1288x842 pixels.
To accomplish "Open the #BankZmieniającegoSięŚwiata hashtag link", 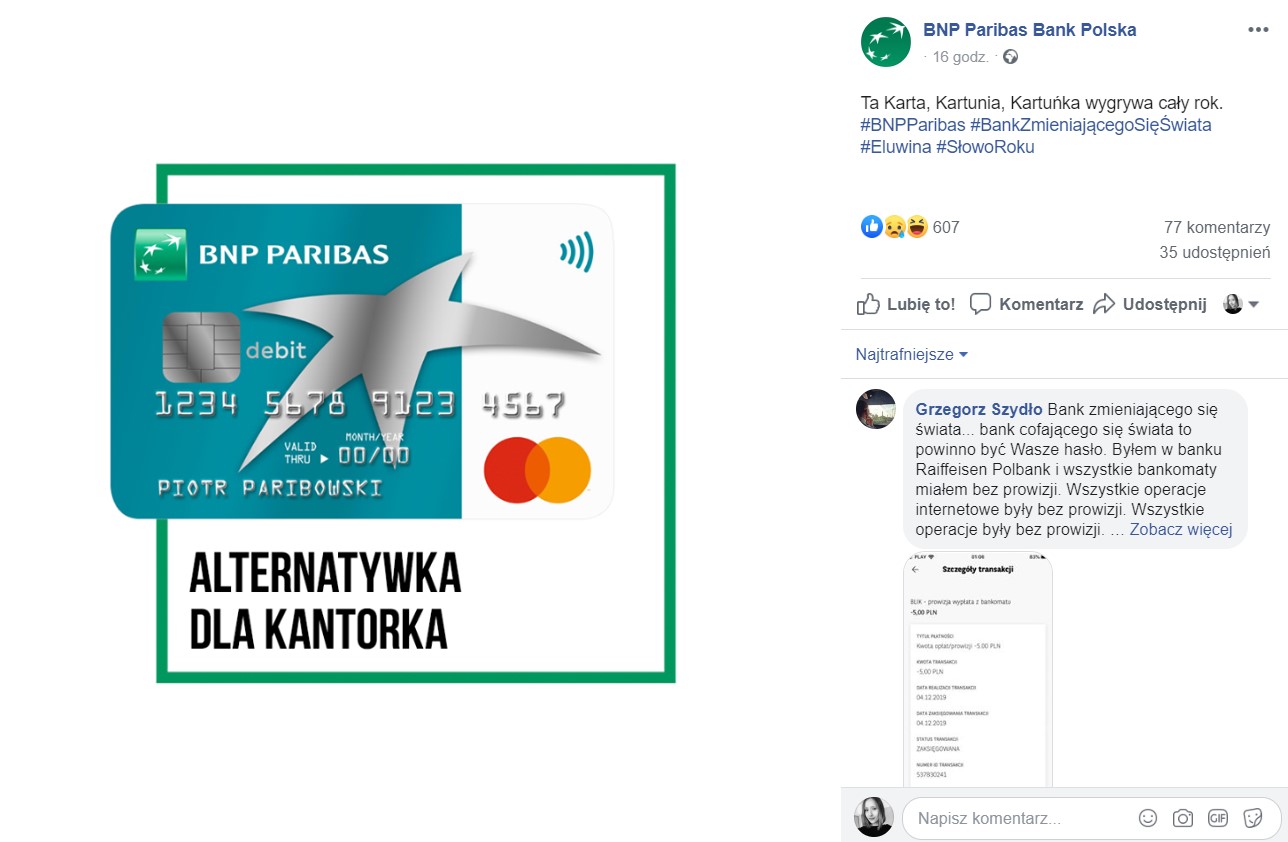I will pos(1090,125).
